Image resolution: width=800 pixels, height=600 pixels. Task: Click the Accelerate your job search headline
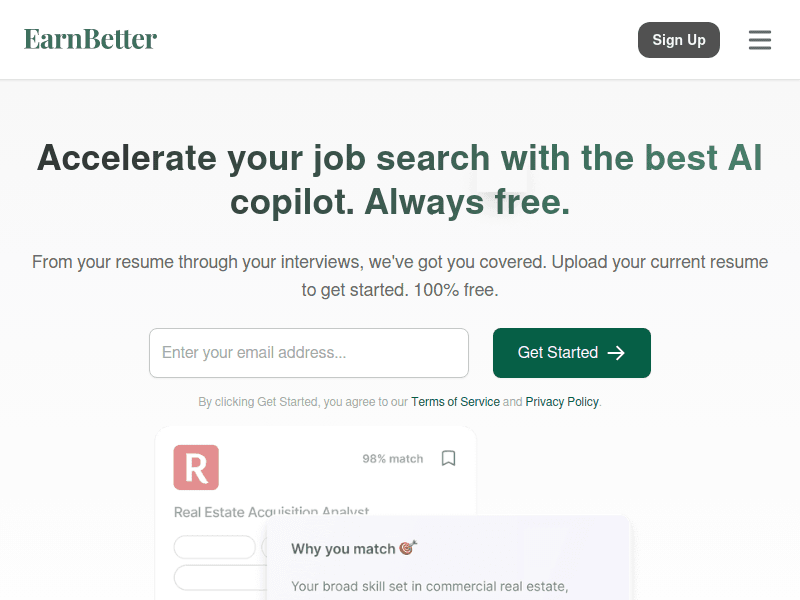(x=400, y=180)
